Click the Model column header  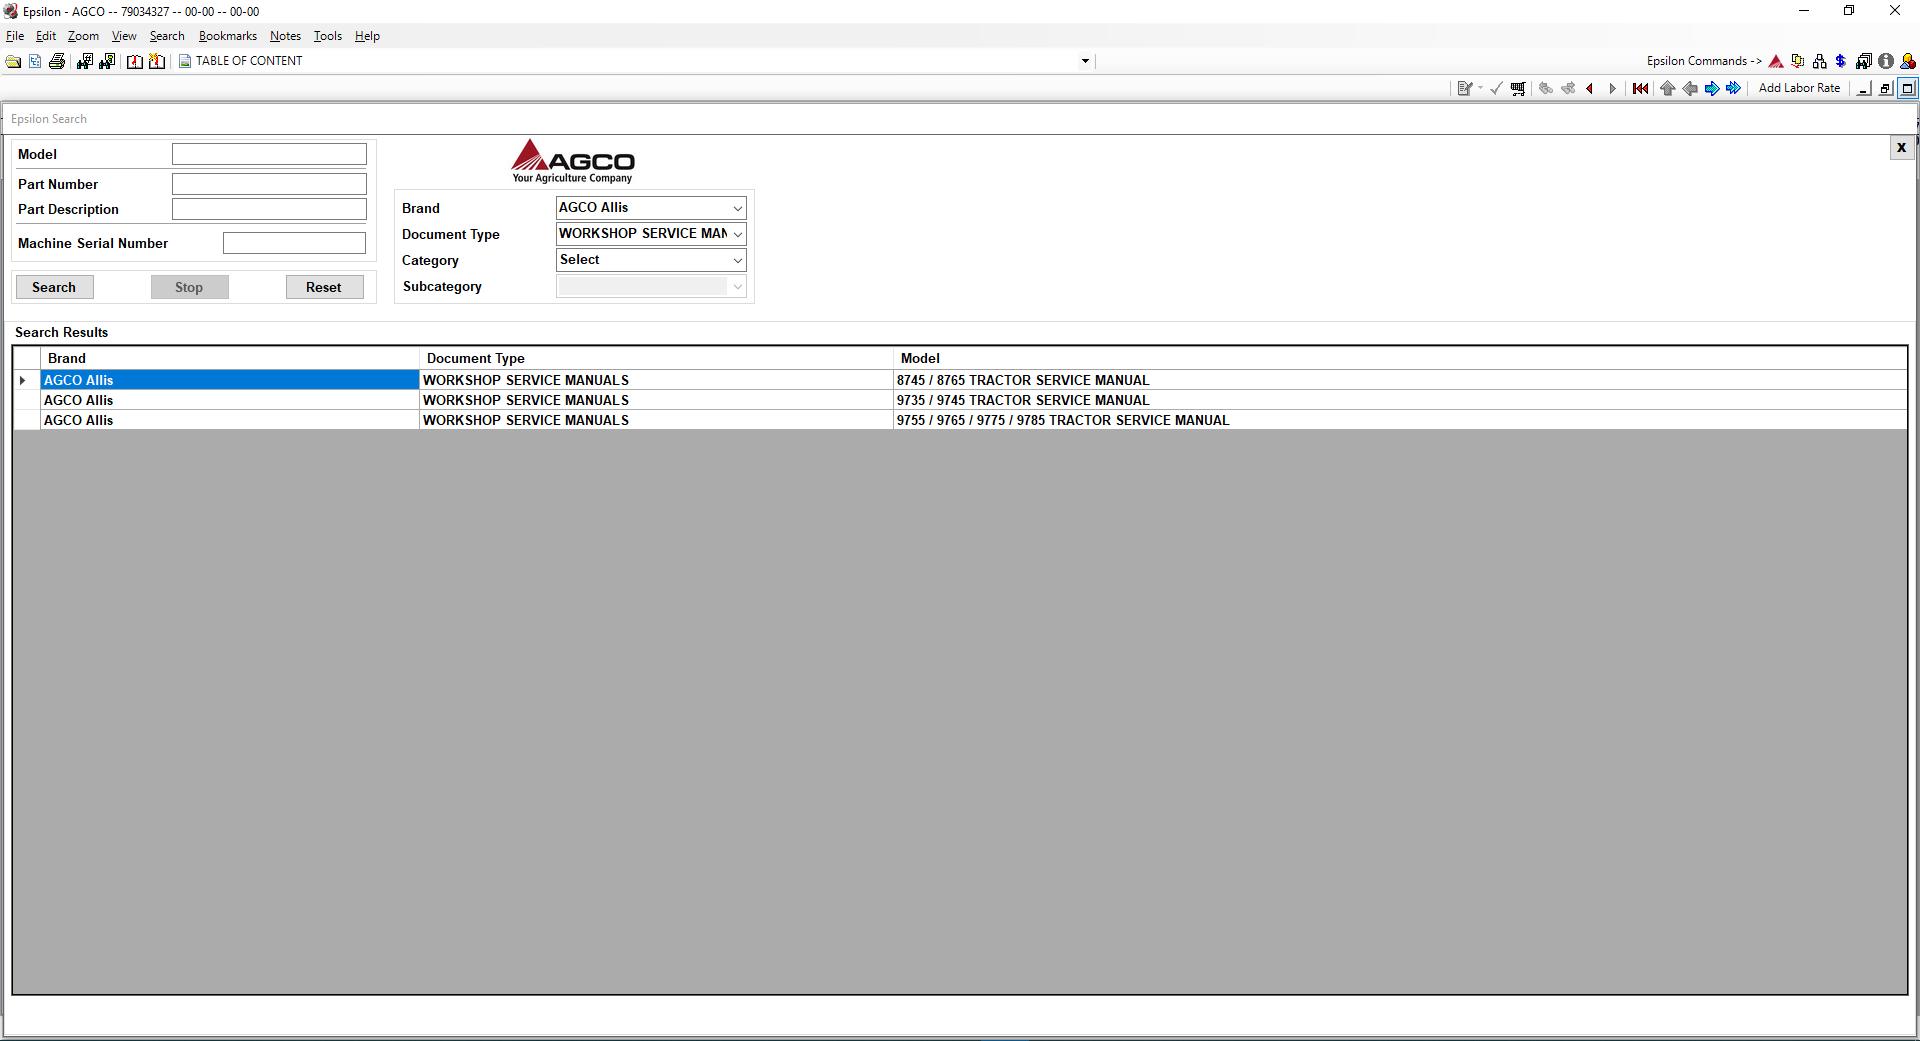point(1400,358)
